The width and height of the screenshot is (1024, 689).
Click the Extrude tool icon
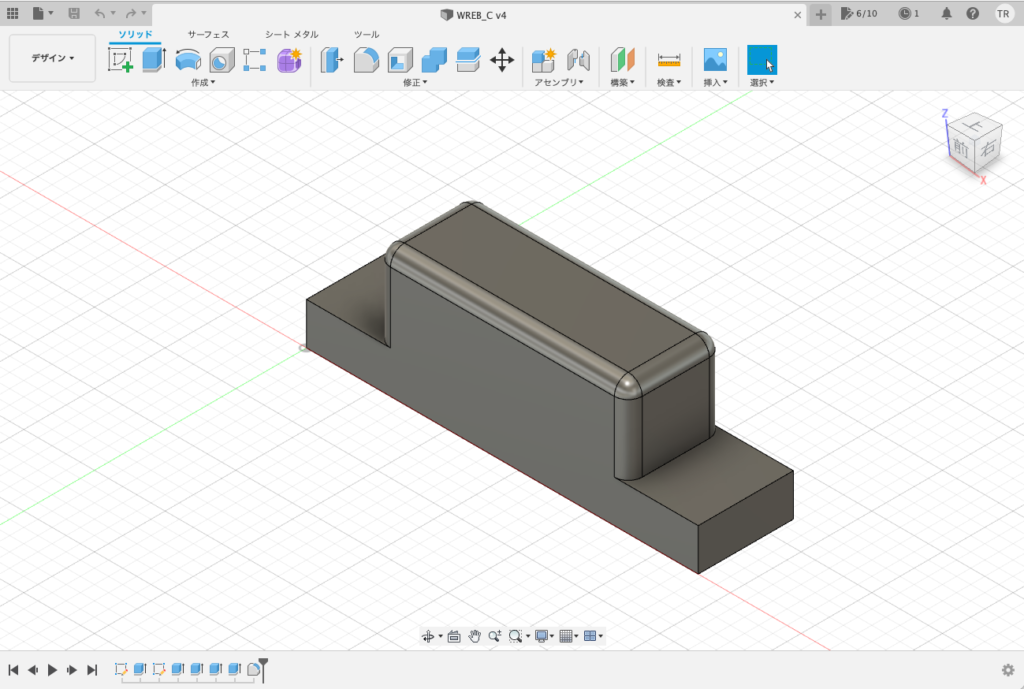pos(153,60)
